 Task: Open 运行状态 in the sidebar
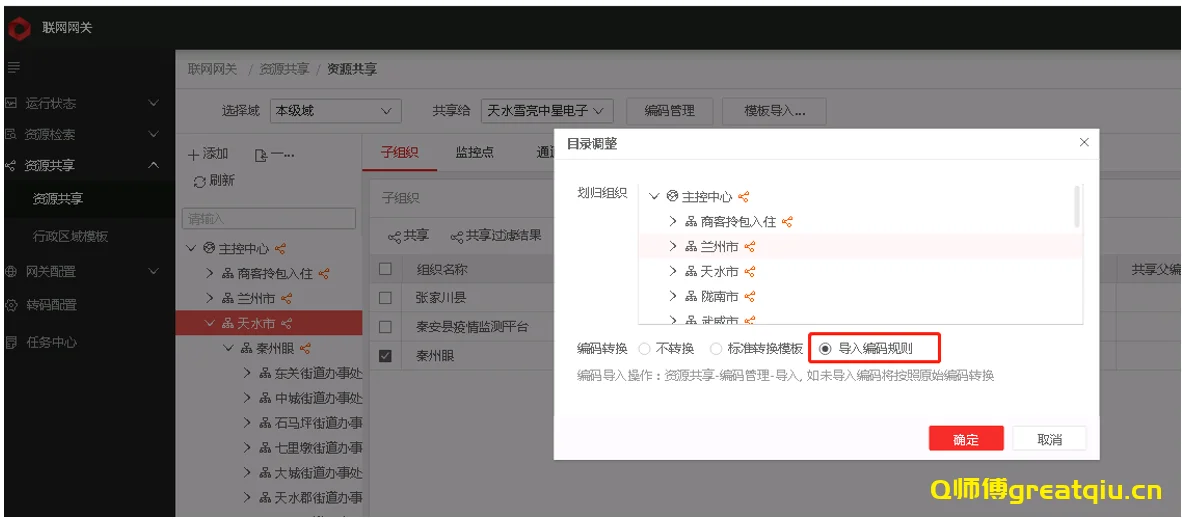[x=51, y=103]
